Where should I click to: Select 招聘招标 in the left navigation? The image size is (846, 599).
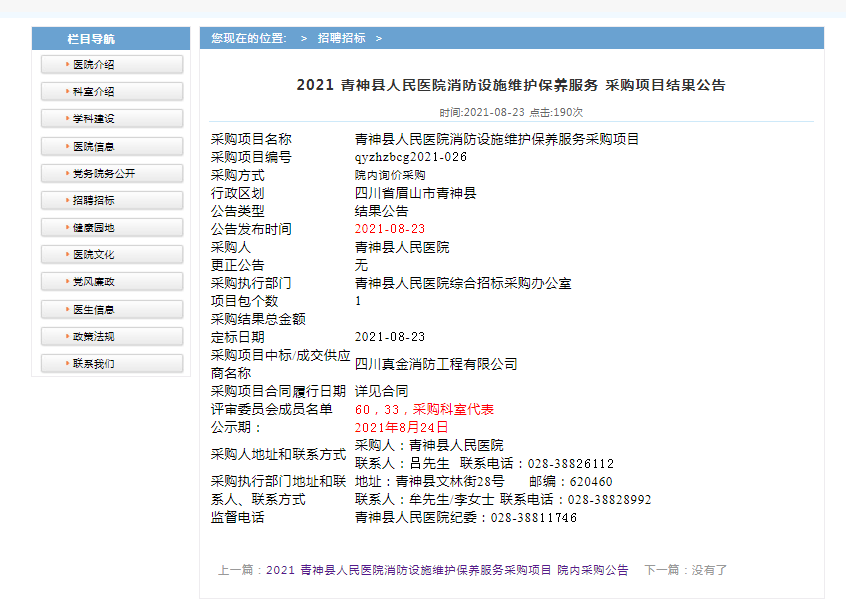click(111, 200)
